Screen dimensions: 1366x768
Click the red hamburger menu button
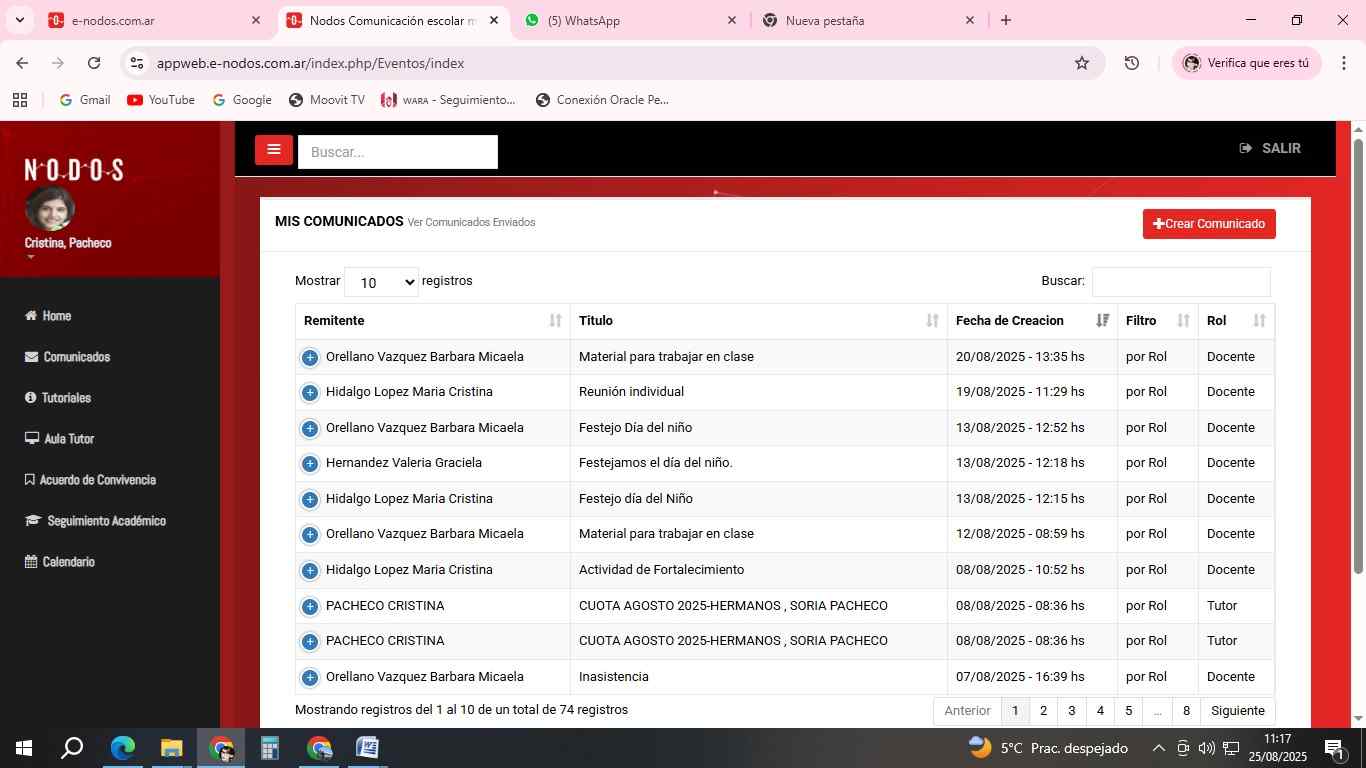click(x=273, y=150)
